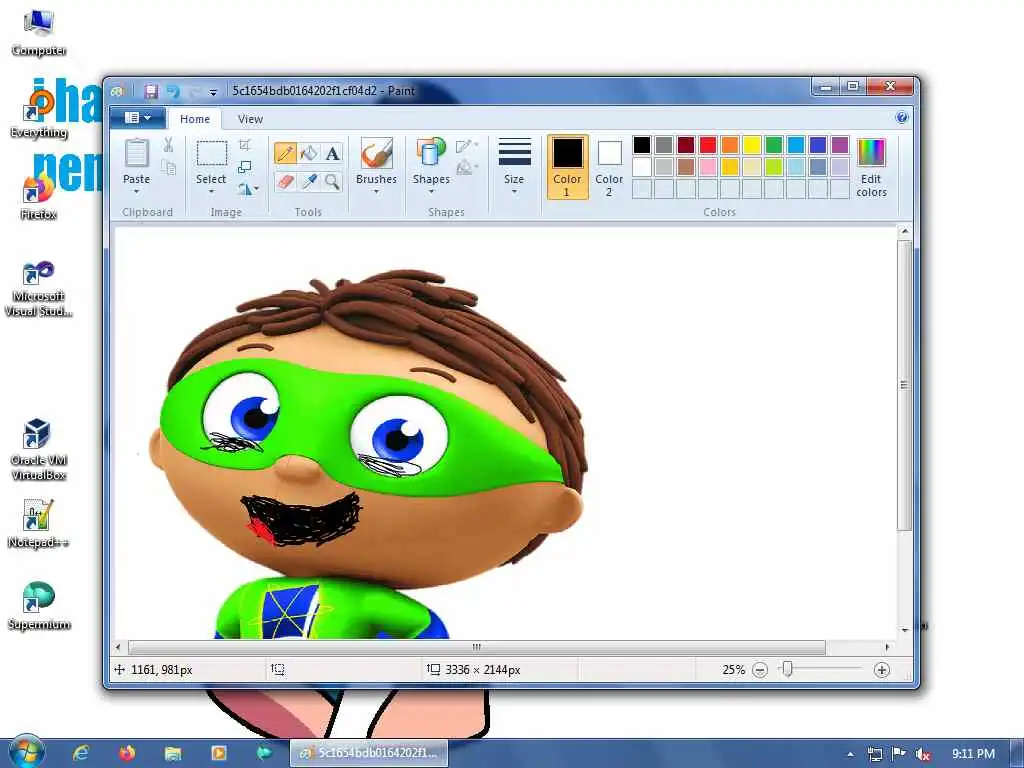Pick the orange color swatch
This screenshot has width=1024, height=768.
729,145
